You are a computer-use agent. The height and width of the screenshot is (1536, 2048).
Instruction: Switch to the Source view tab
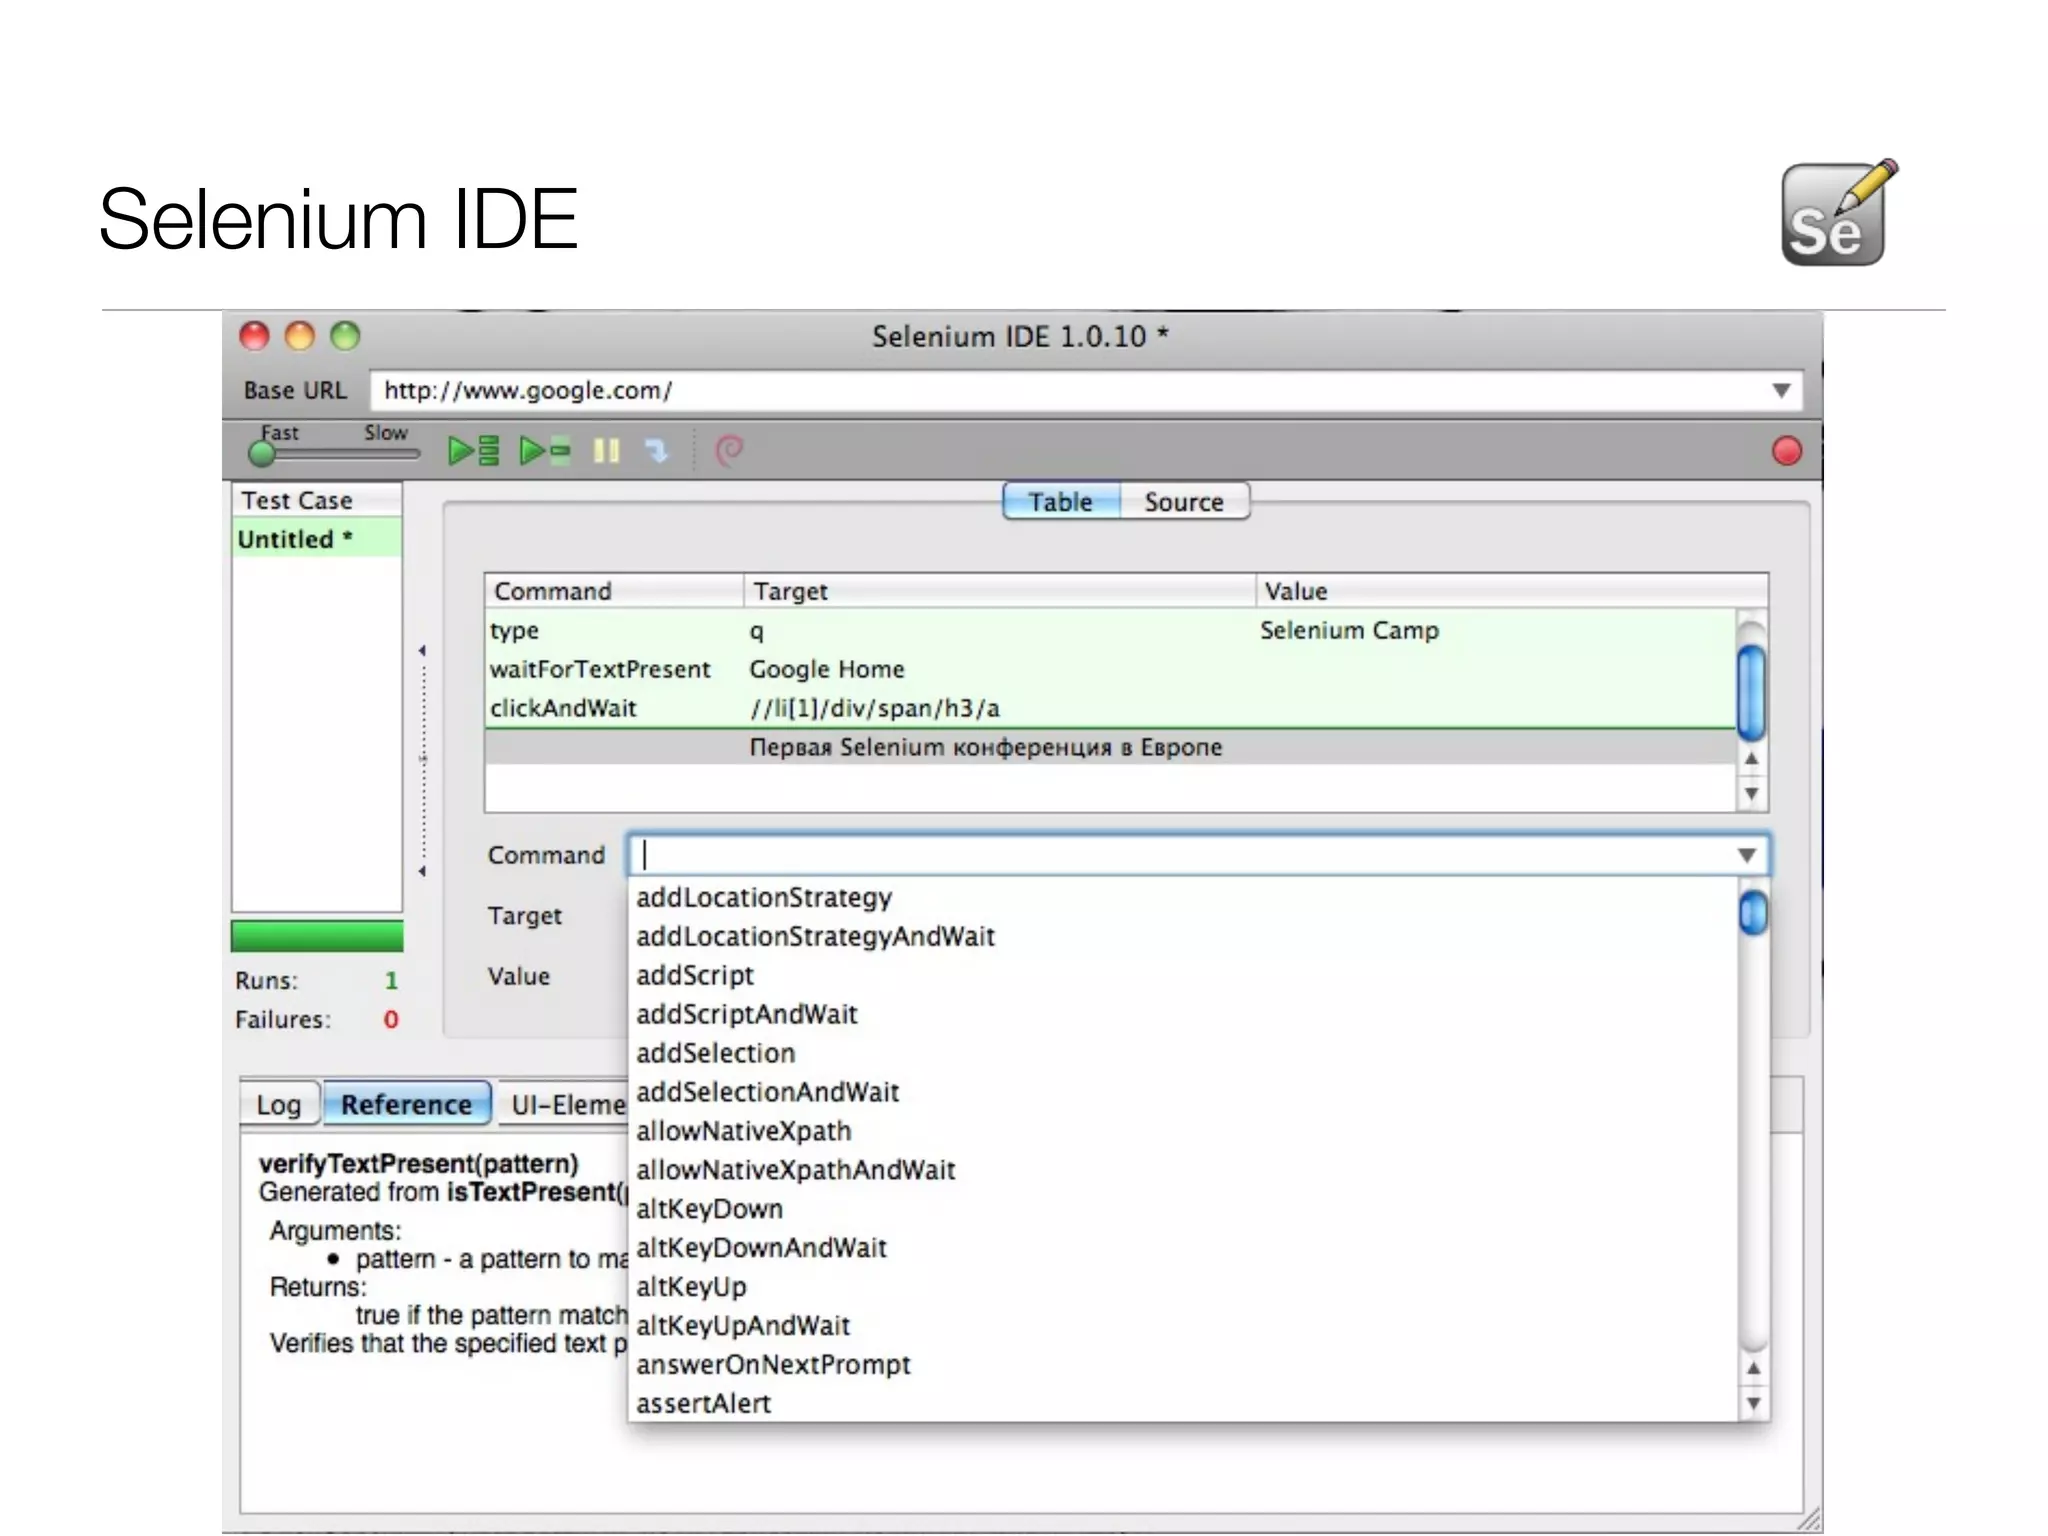point(1184,502)
